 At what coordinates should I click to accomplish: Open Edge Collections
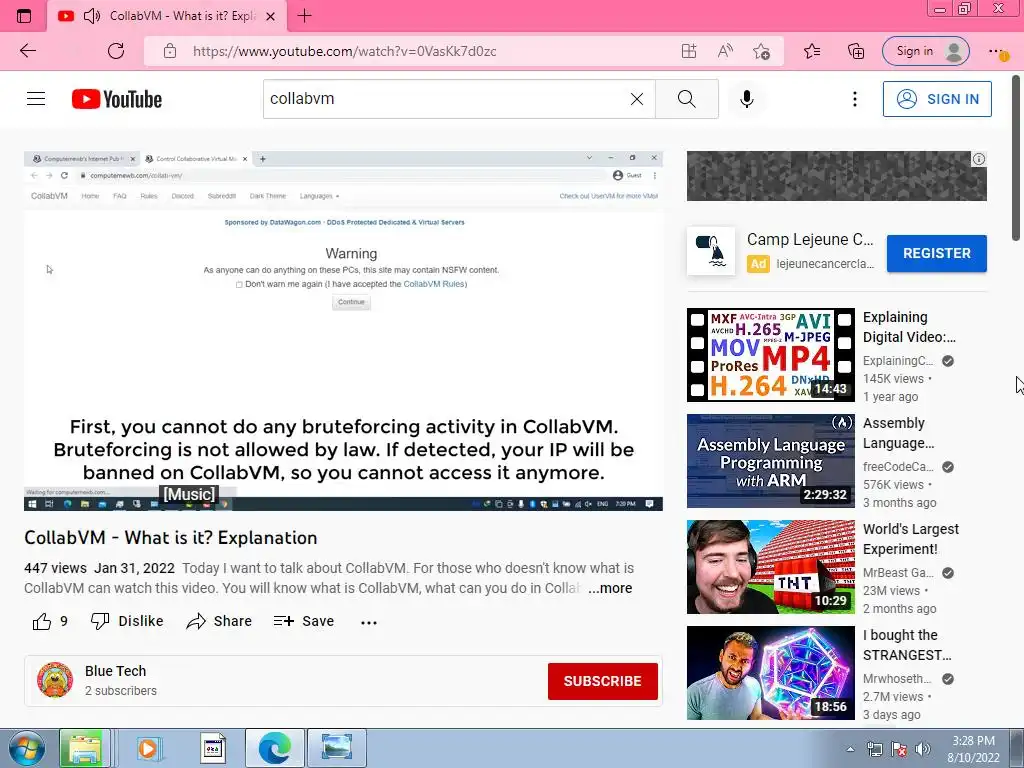pos(856,51)
